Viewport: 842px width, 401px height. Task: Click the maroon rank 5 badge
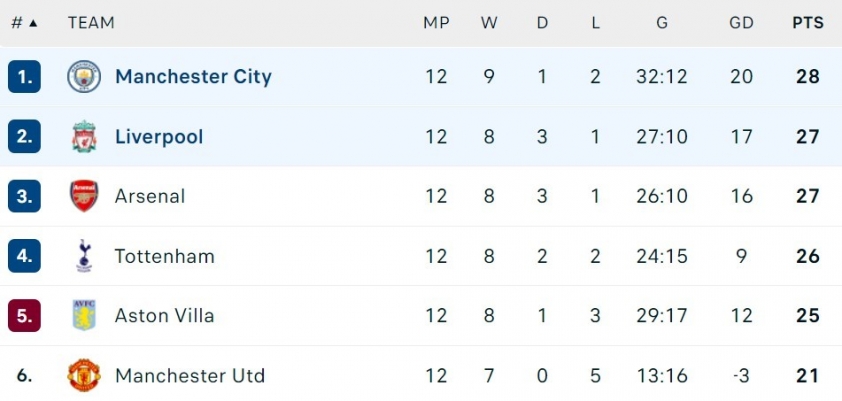pyautogui.click(x=24, y=316)
